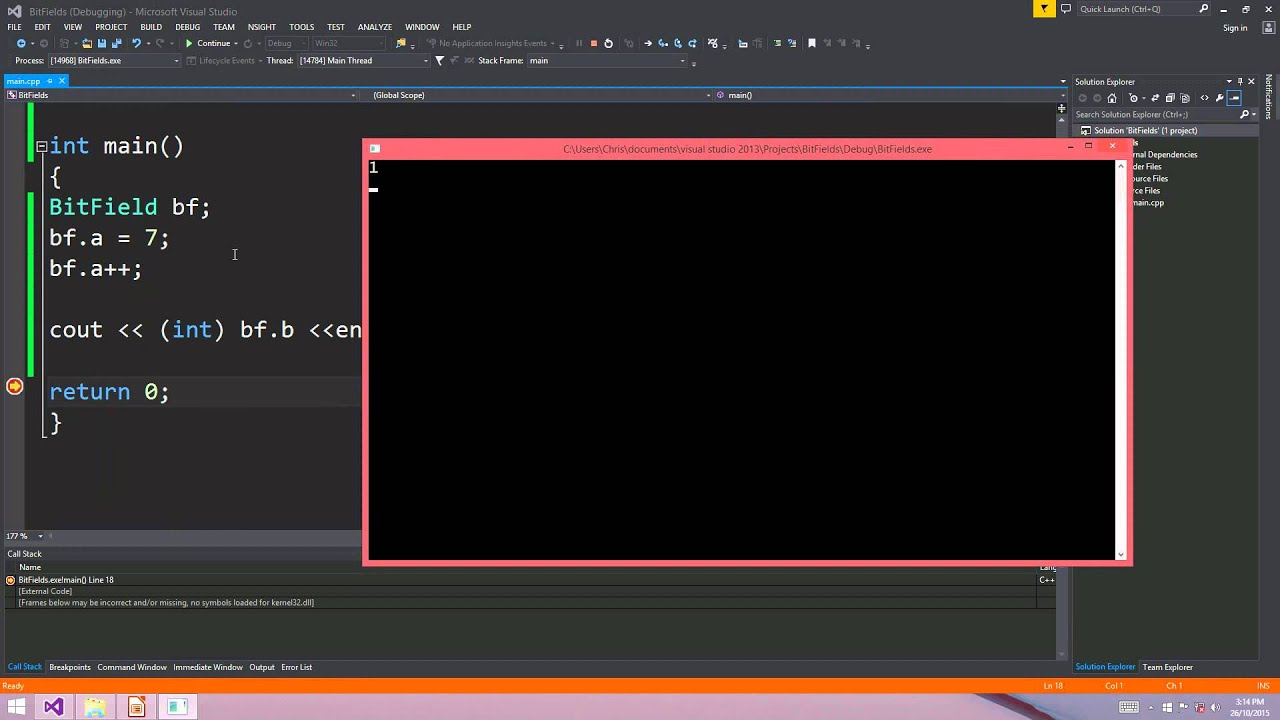Click the notifications chat icon in title bar

[x=1066, y=9]
